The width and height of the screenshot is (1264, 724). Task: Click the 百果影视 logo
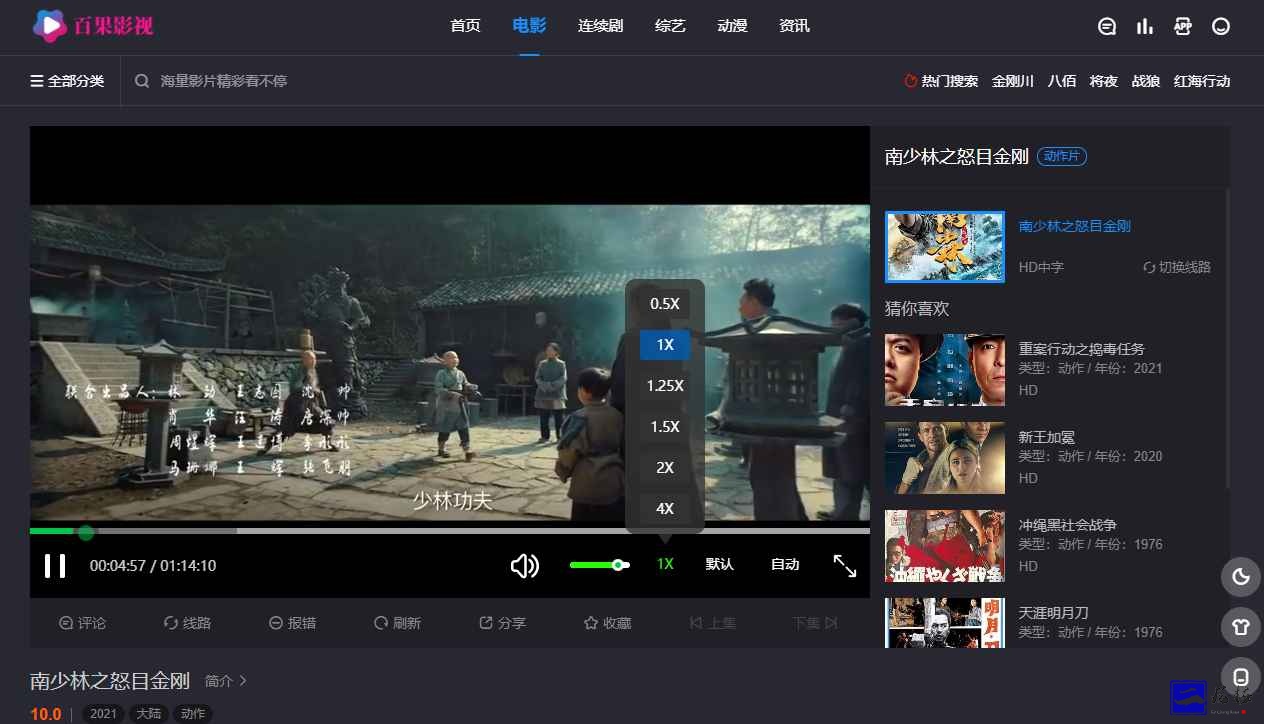[x=93, y=26]
